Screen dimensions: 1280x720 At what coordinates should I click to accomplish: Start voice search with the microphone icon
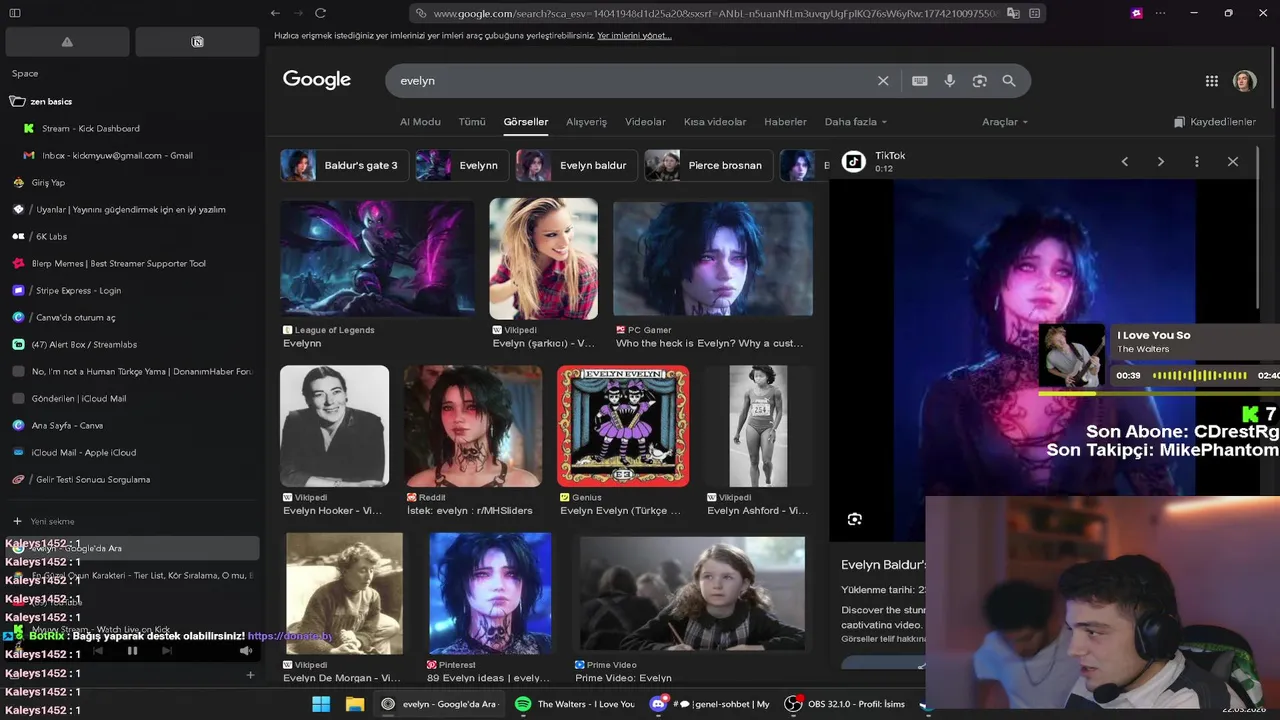[950, 81]
